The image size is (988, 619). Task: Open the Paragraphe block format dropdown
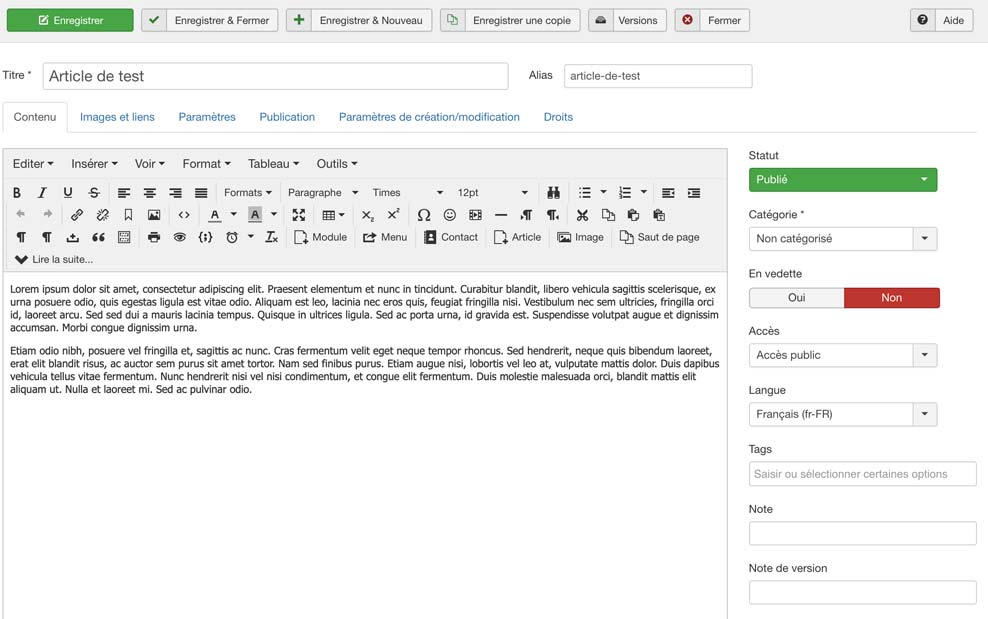point(323,193)
